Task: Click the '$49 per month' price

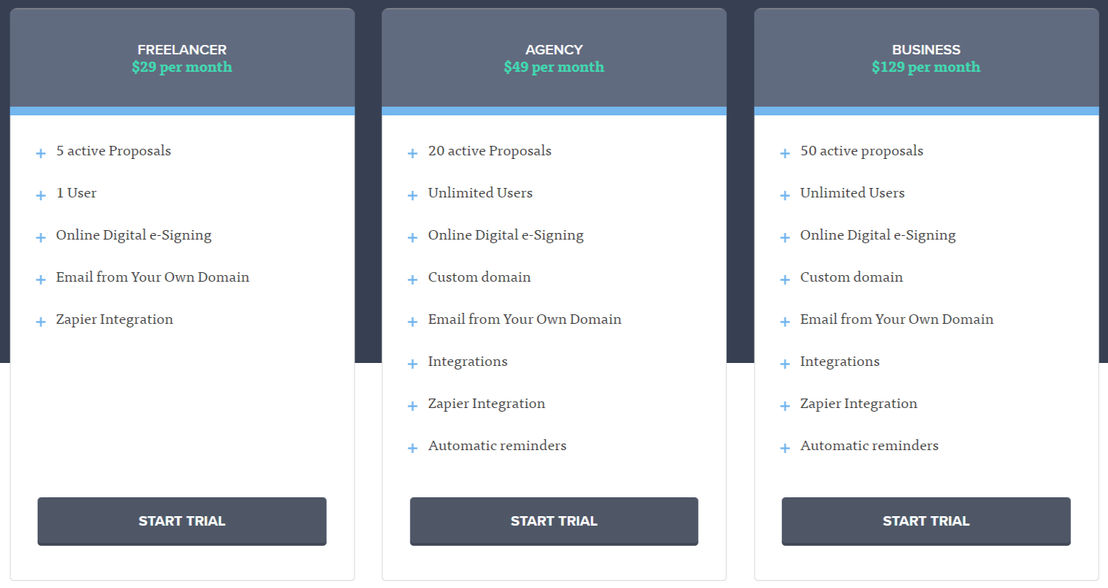Action: 554,67
